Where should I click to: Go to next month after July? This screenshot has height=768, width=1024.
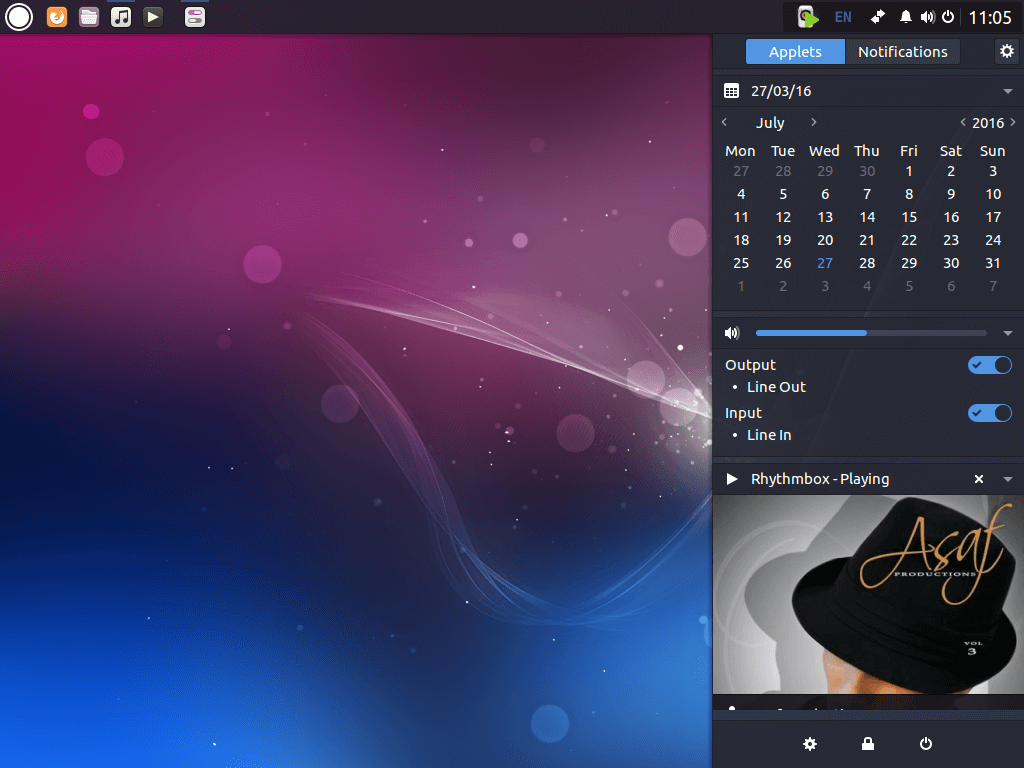tap(814, 122)
